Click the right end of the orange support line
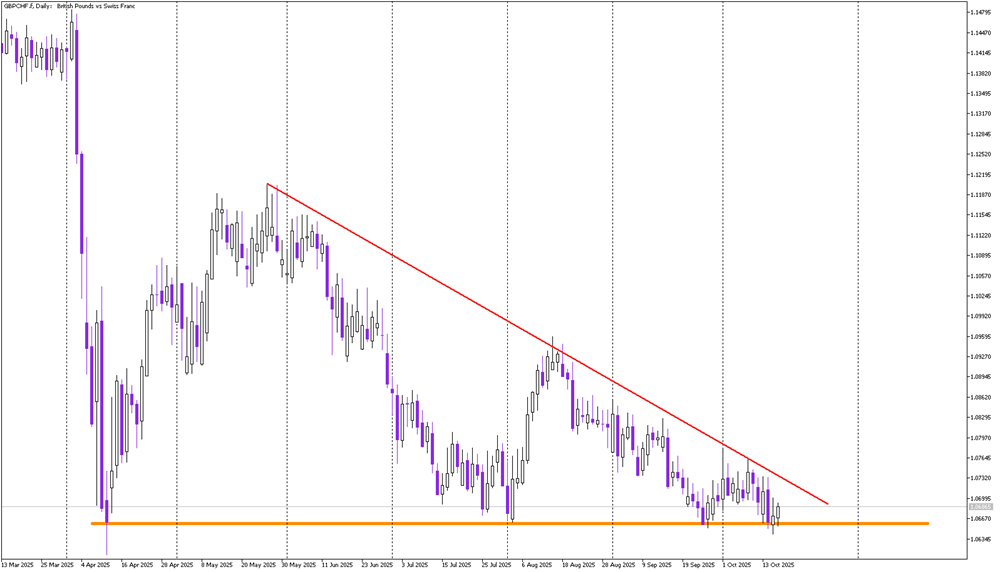This screenshot has width=1000, height=572. coord(927,523)
